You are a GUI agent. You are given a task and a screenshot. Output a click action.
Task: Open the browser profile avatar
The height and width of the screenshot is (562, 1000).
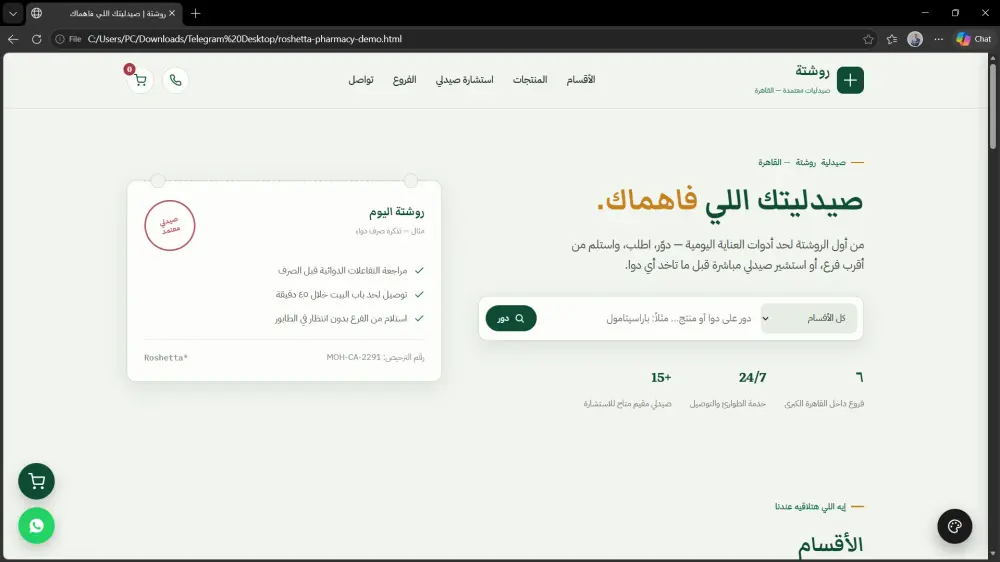(915, 39)
